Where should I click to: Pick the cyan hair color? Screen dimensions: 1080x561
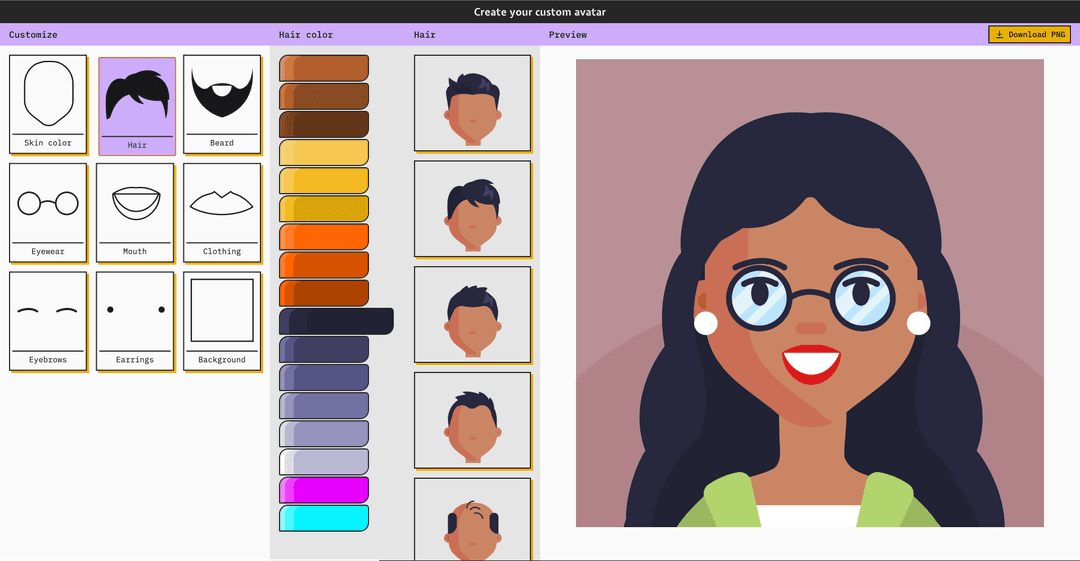click(324, 518)
